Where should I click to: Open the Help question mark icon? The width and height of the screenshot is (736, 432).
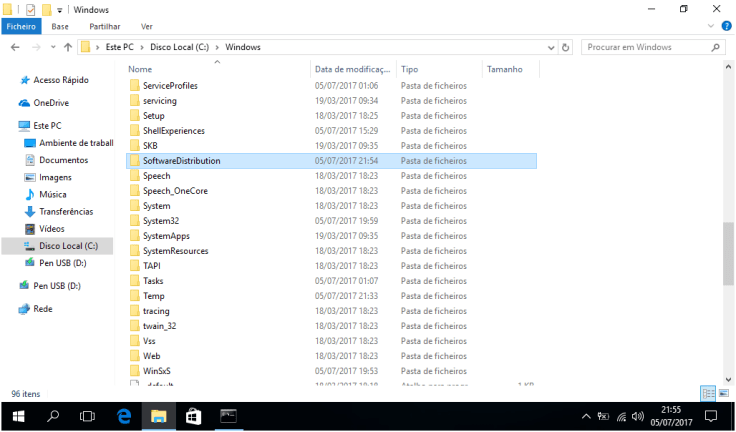pos(727,26)
